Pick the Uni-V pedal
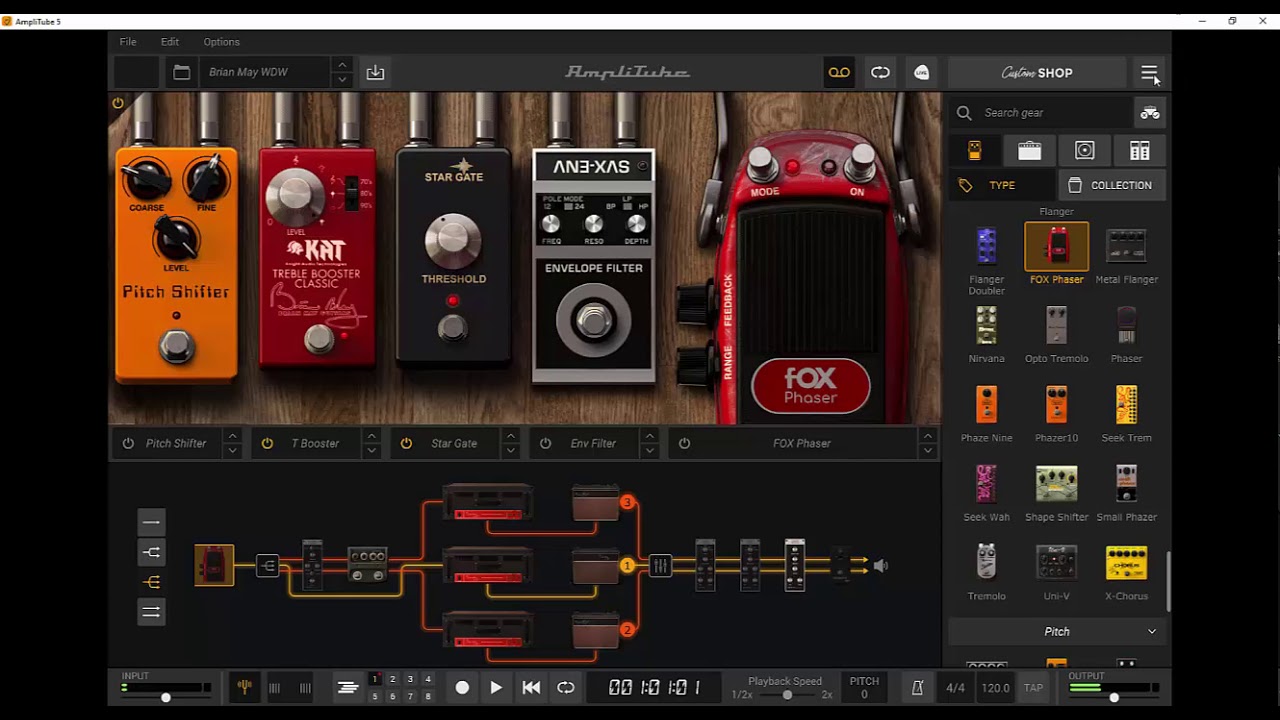1280x720 pixels. coord(1056,572)
